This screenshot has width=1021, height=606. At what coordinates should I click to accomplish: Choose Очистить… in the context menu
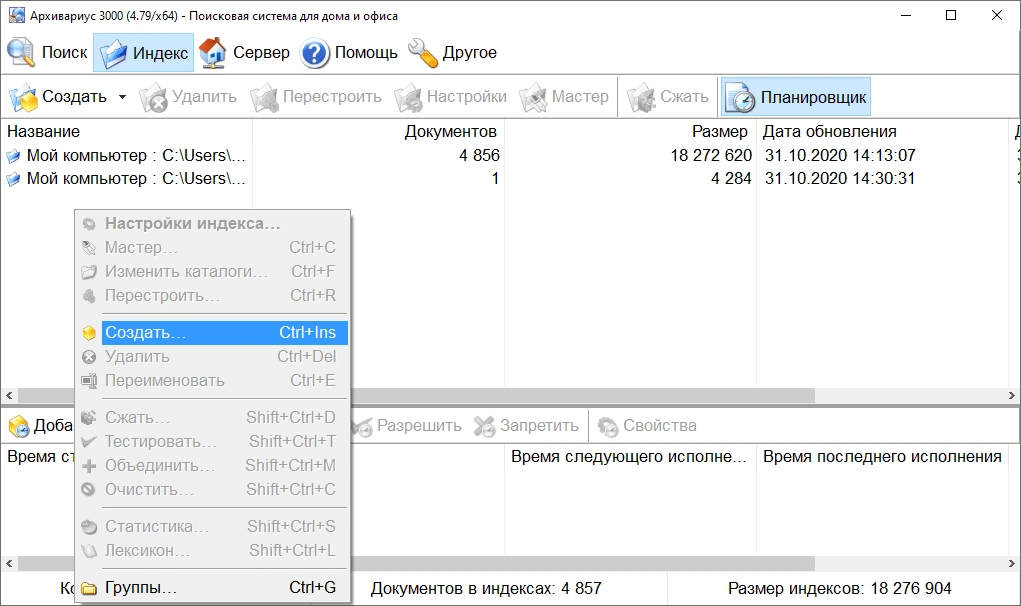tap(212, 489)
